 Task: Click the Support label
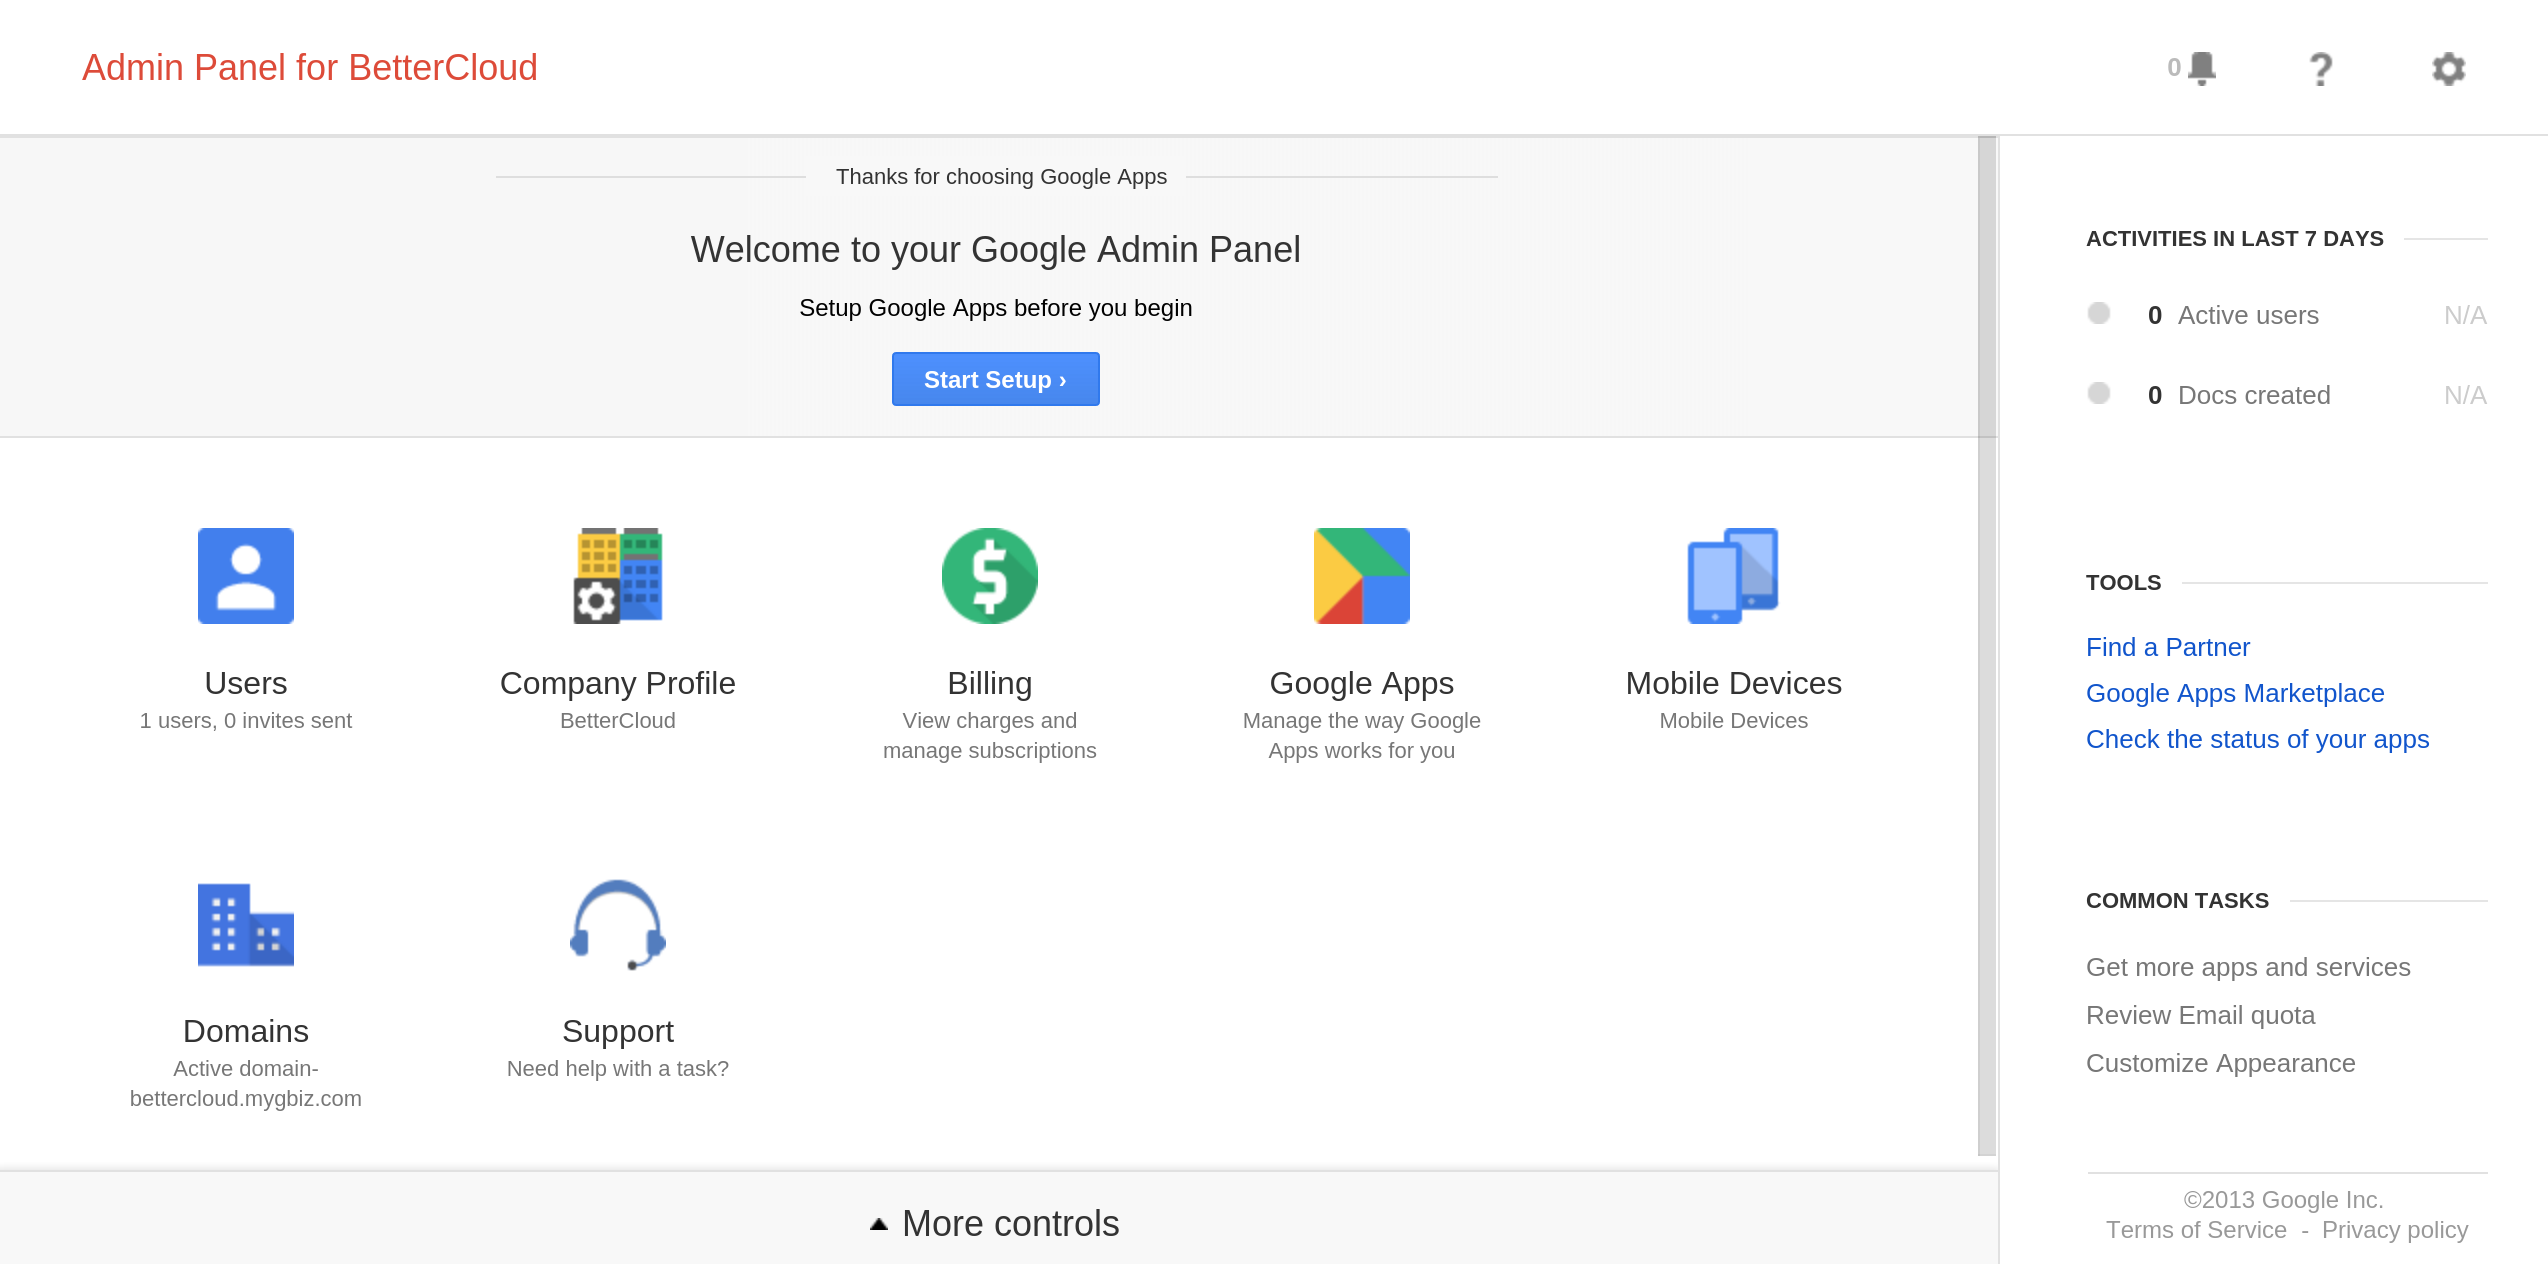click(618, 1031)
